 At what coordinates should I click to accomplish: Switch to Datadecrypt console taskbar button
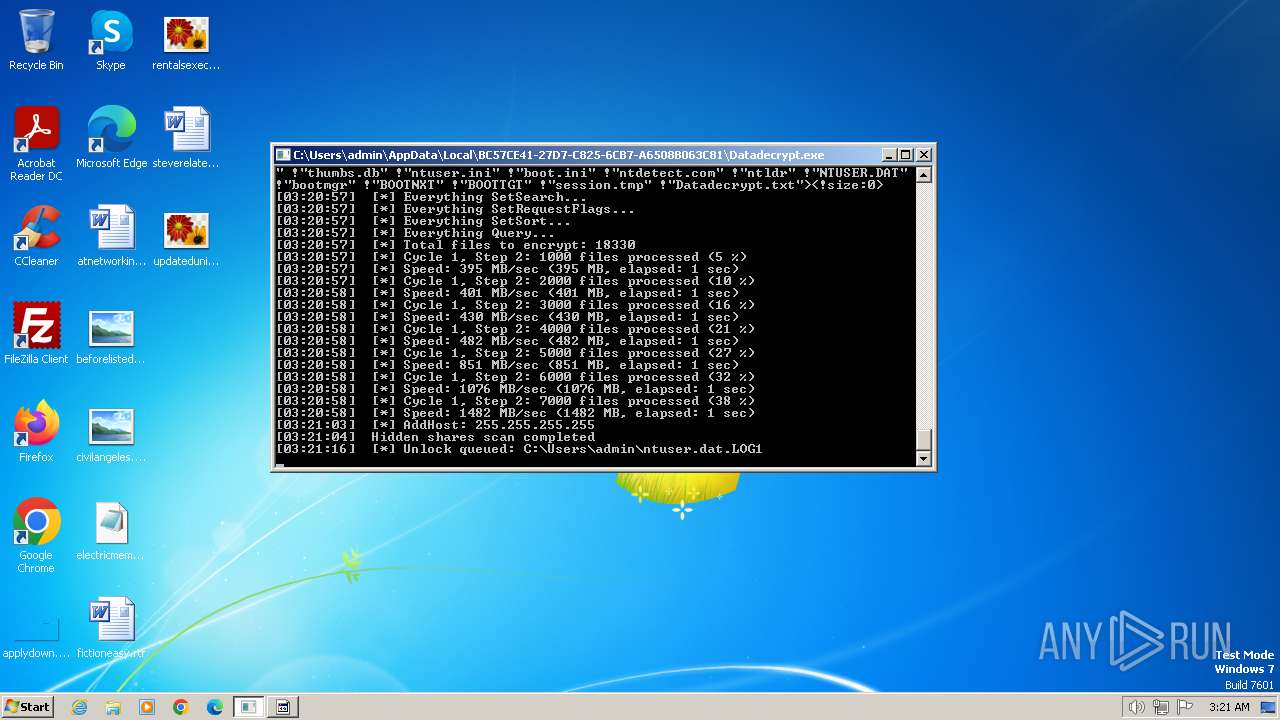(x=248, y=707)
